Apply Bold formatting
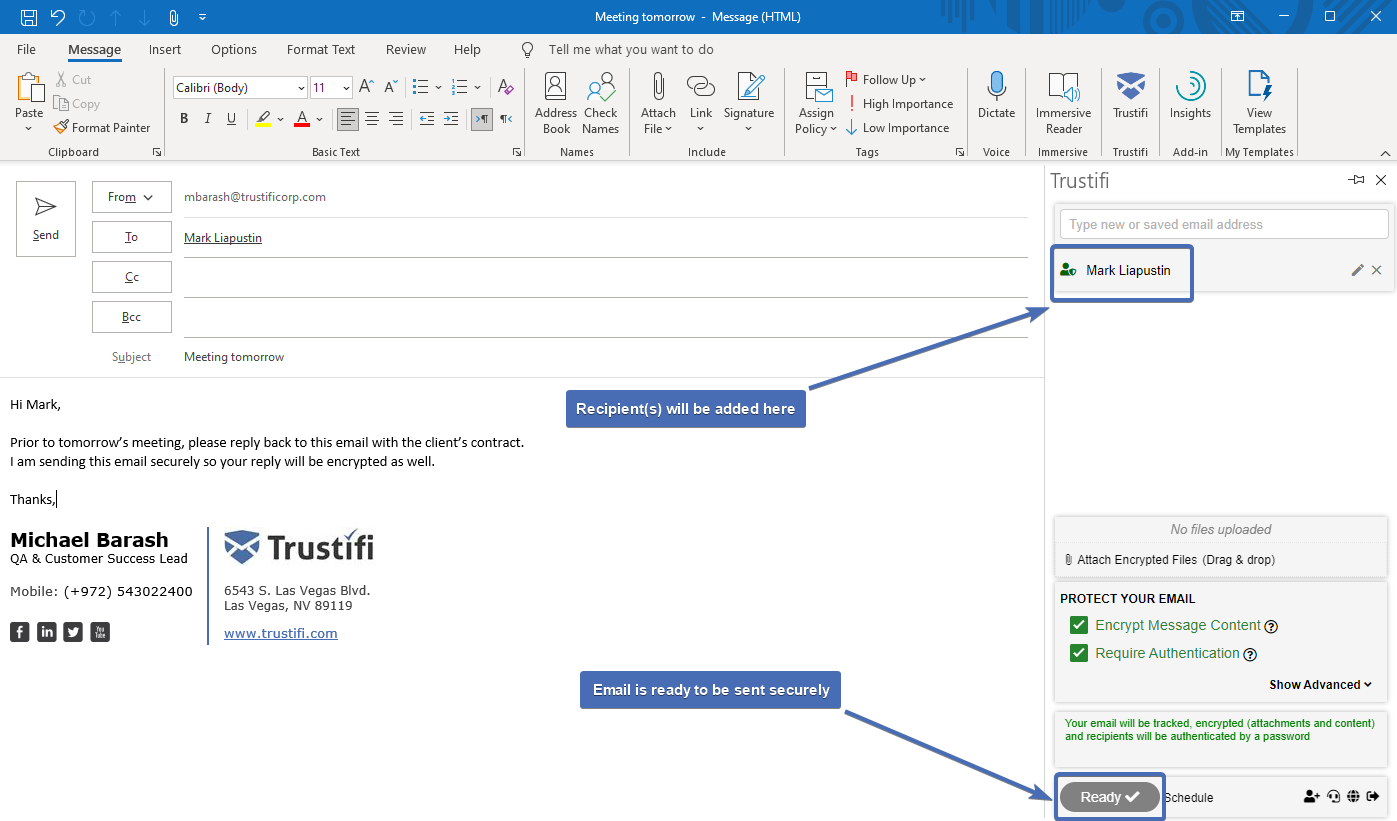The height and width of the screenshot is (821, 1397). pos(184,119)
